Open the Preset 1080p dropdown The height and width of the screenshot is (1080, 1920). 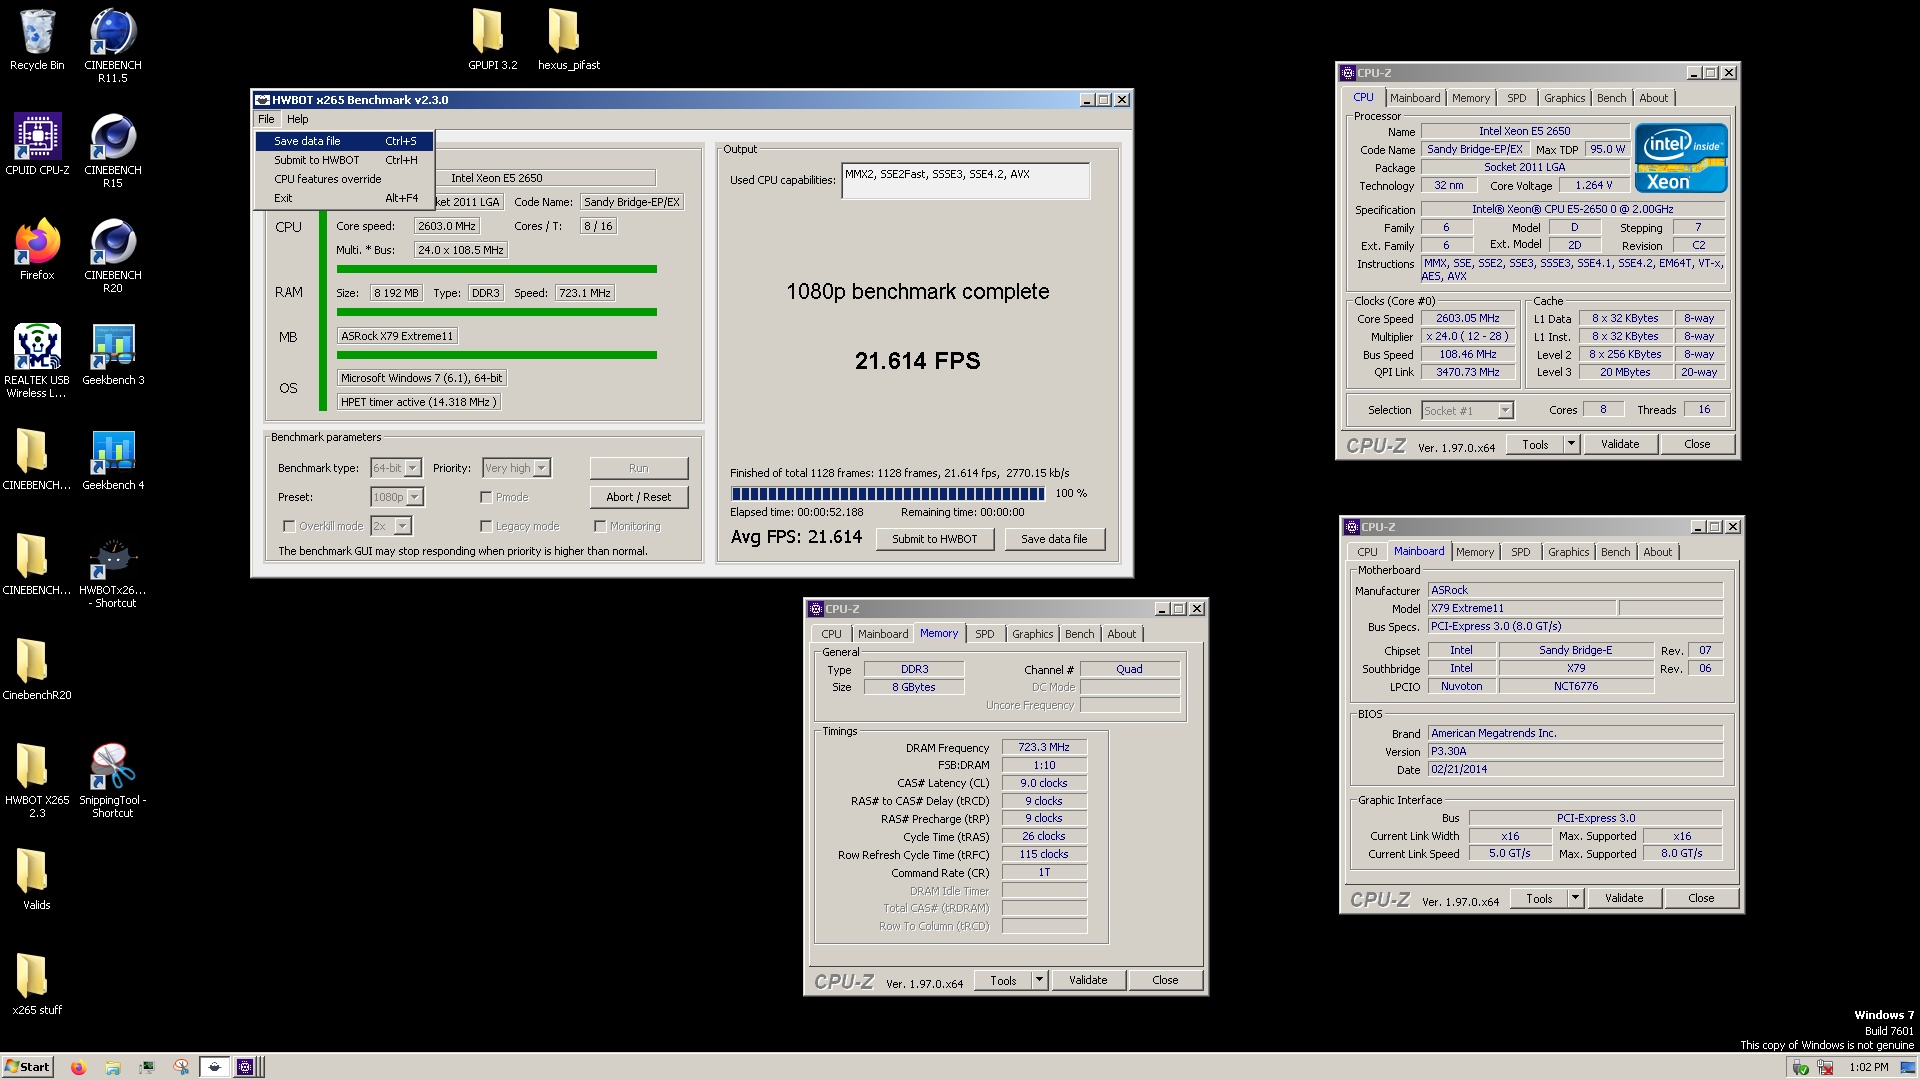click(414, 497)
